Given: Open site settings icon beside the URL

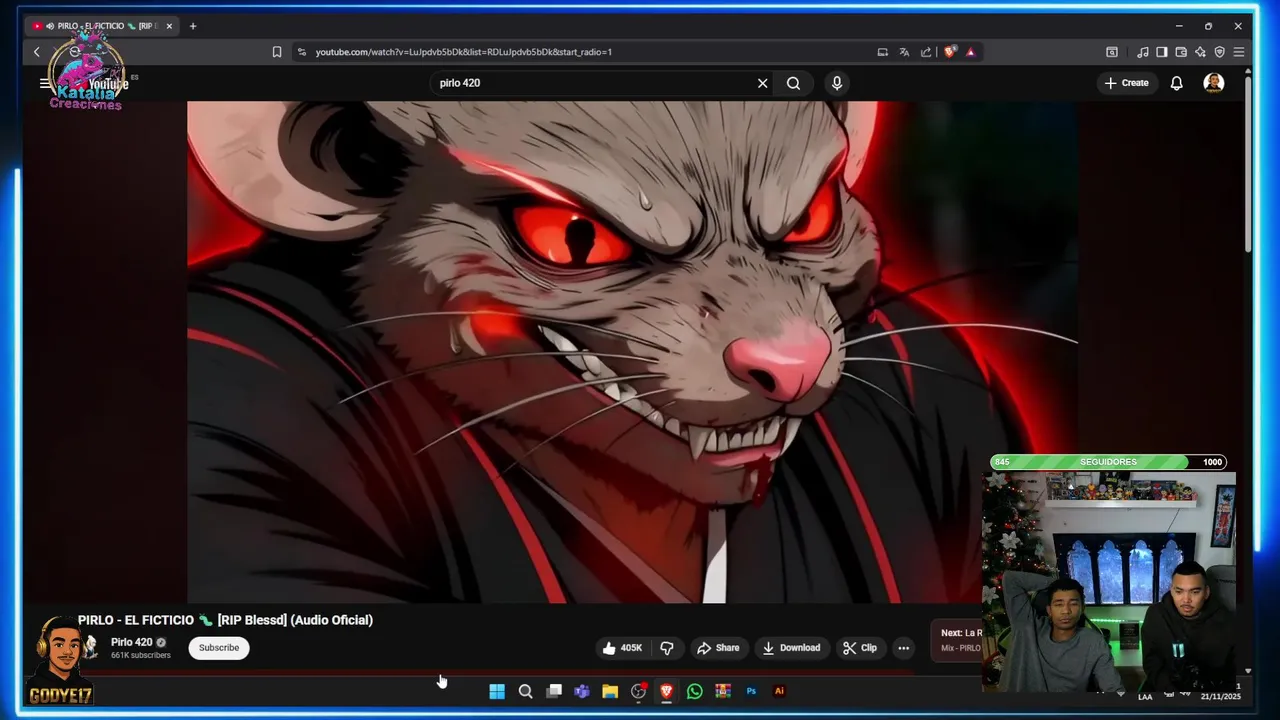Looking at the screenshot, I should pyautogui.click(x=301, y=52).
